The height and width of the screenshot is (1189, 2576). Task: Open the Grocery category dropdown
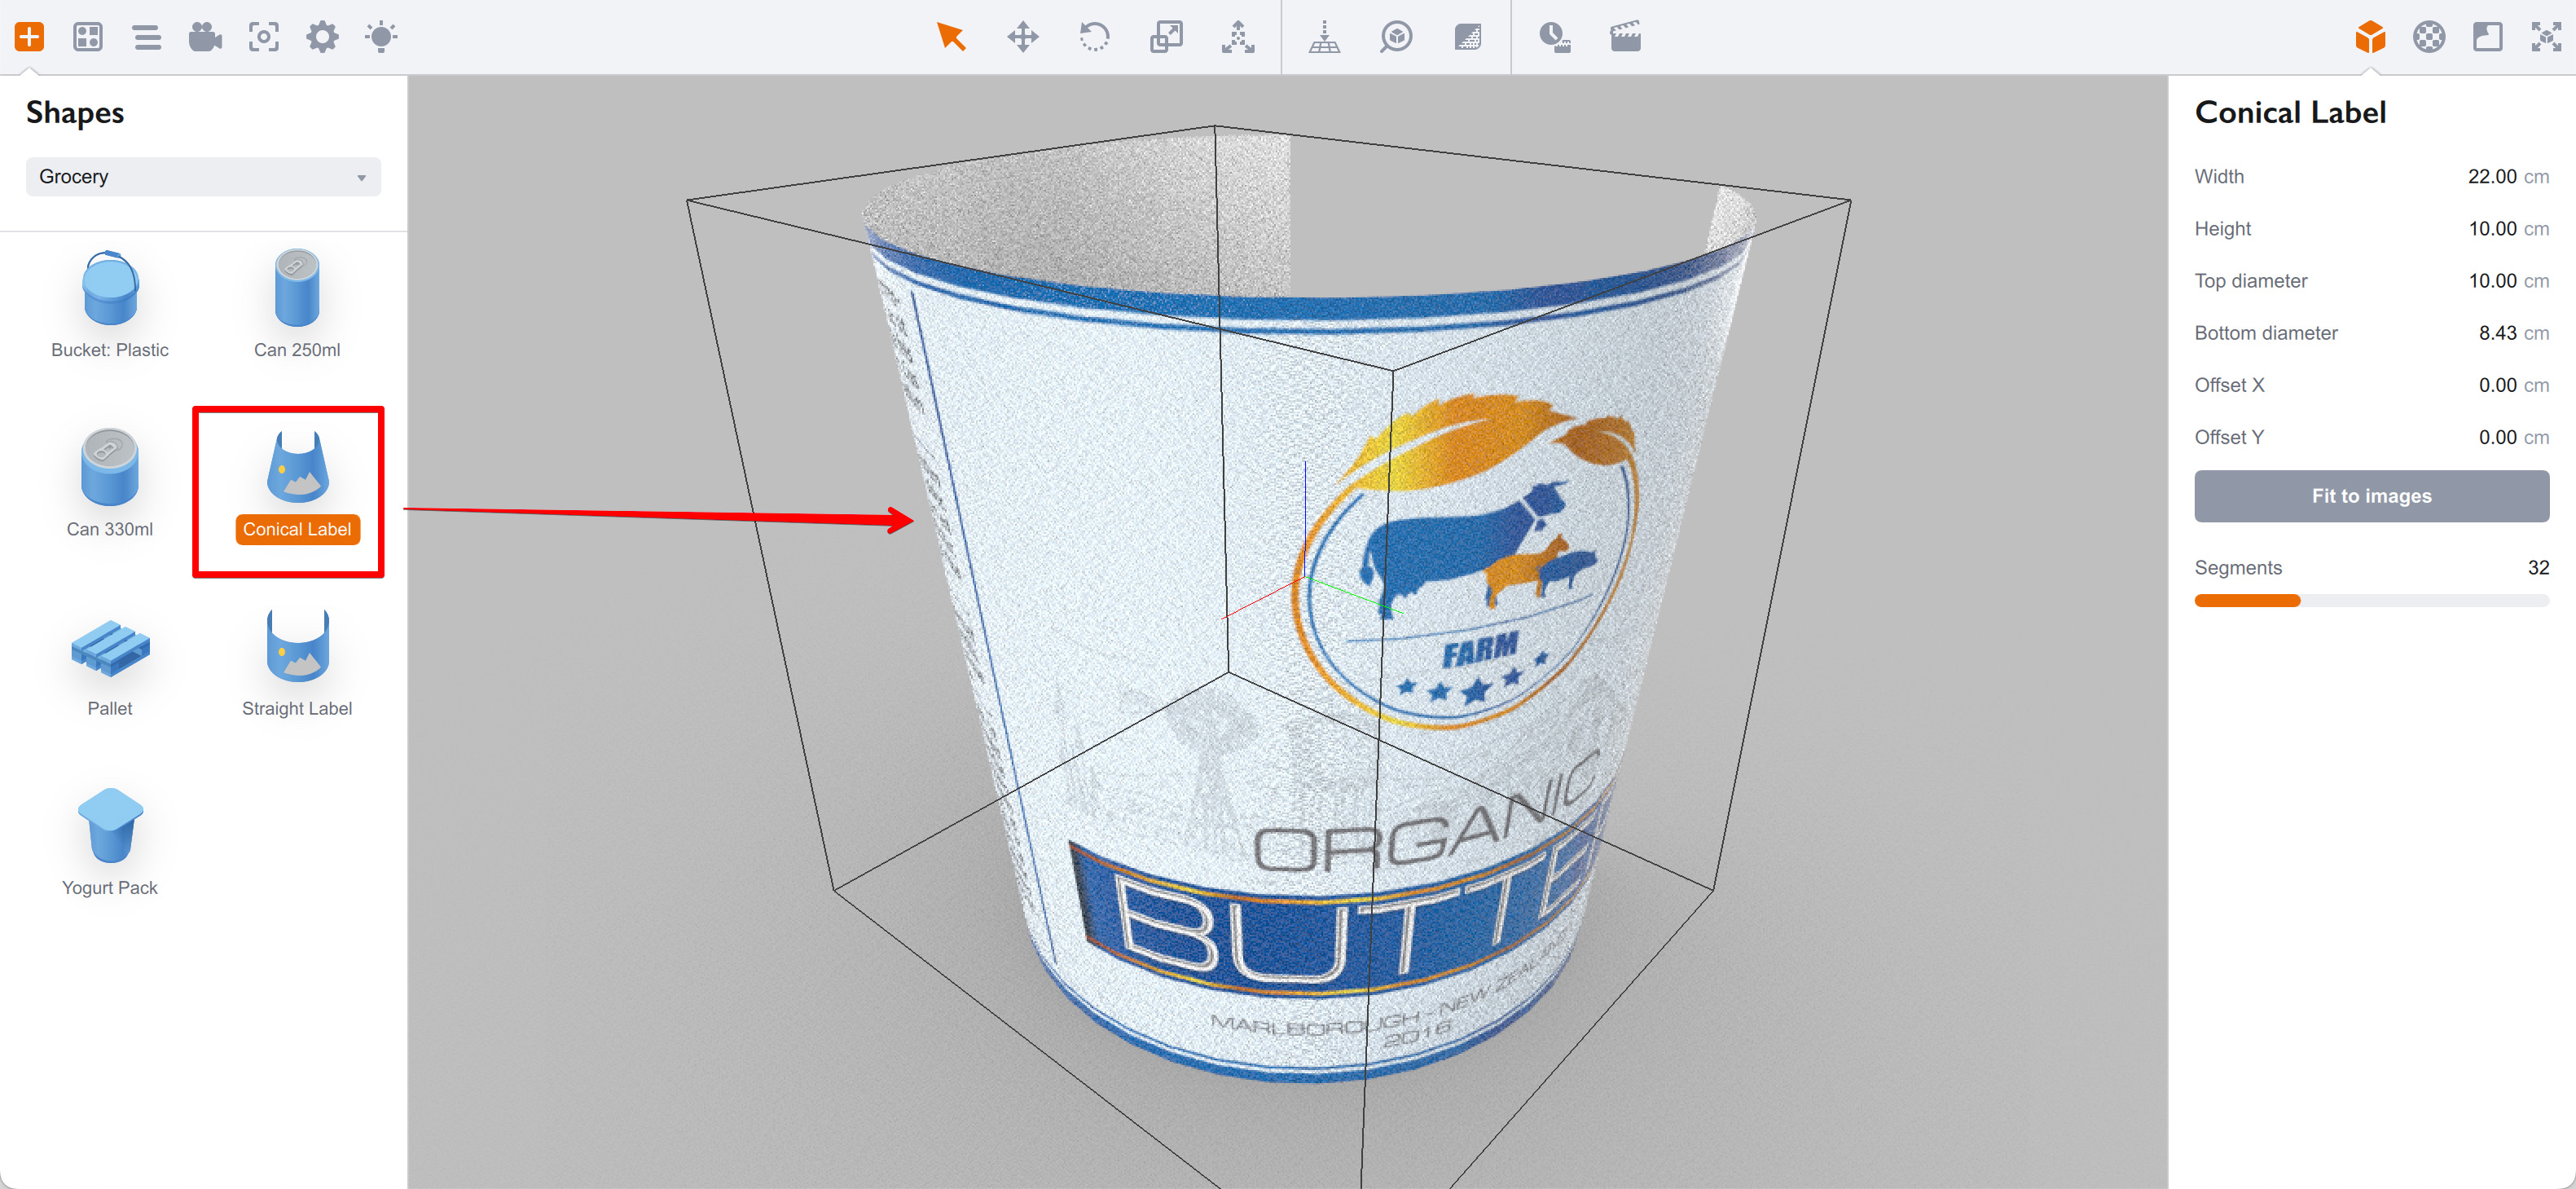point(203,176)
